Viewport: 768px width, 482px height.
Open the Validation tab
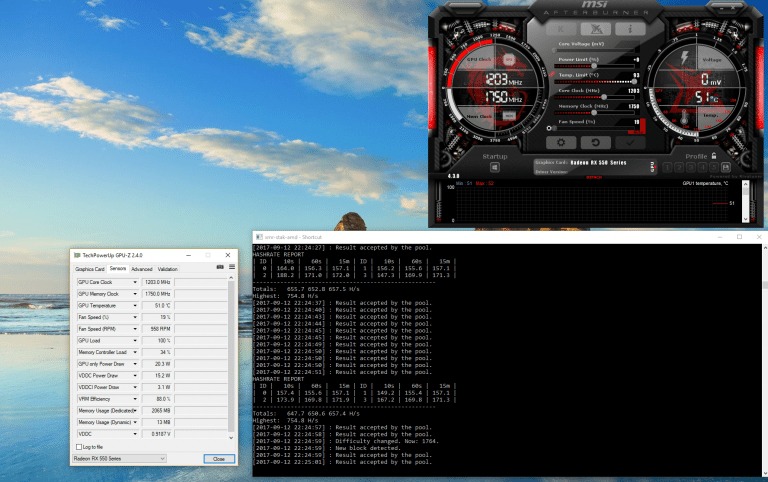pyautogui.click(x=168, y=269)
